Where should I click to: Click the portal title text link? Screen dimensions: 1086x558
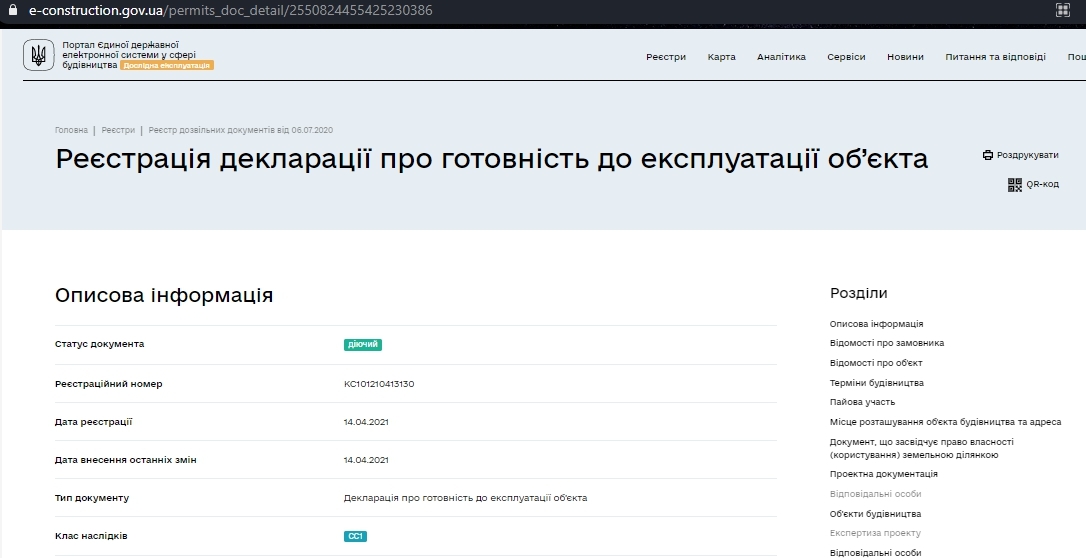pos(129,55)
